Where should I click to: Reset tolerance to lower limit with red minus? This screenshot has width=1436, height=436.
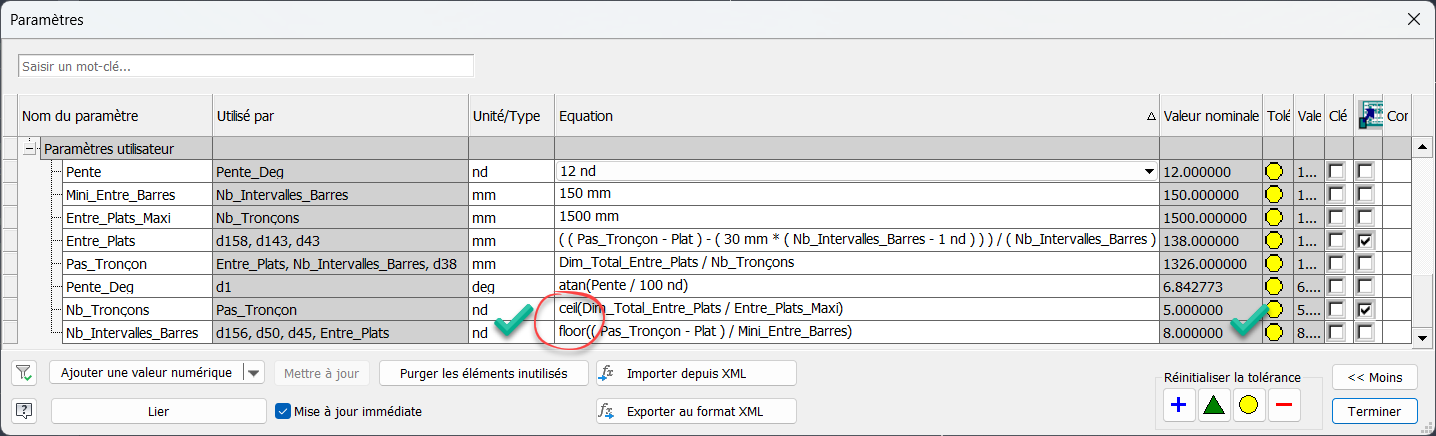click(1284, 405)
